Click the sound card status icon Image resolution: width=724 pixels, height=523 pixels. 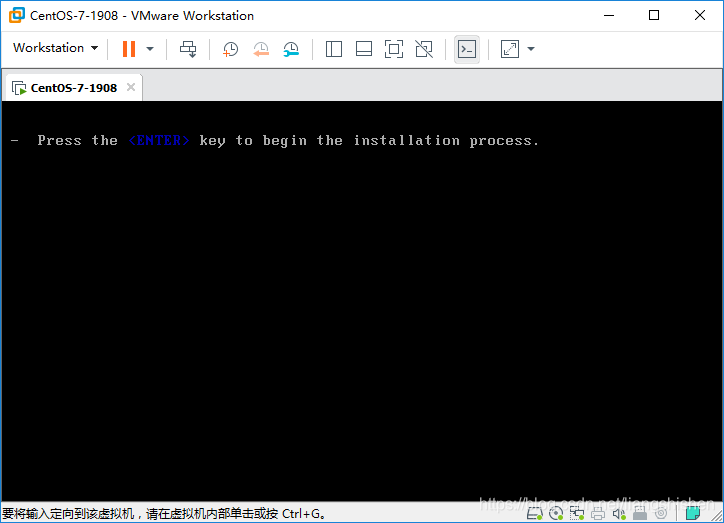(619, 513)
